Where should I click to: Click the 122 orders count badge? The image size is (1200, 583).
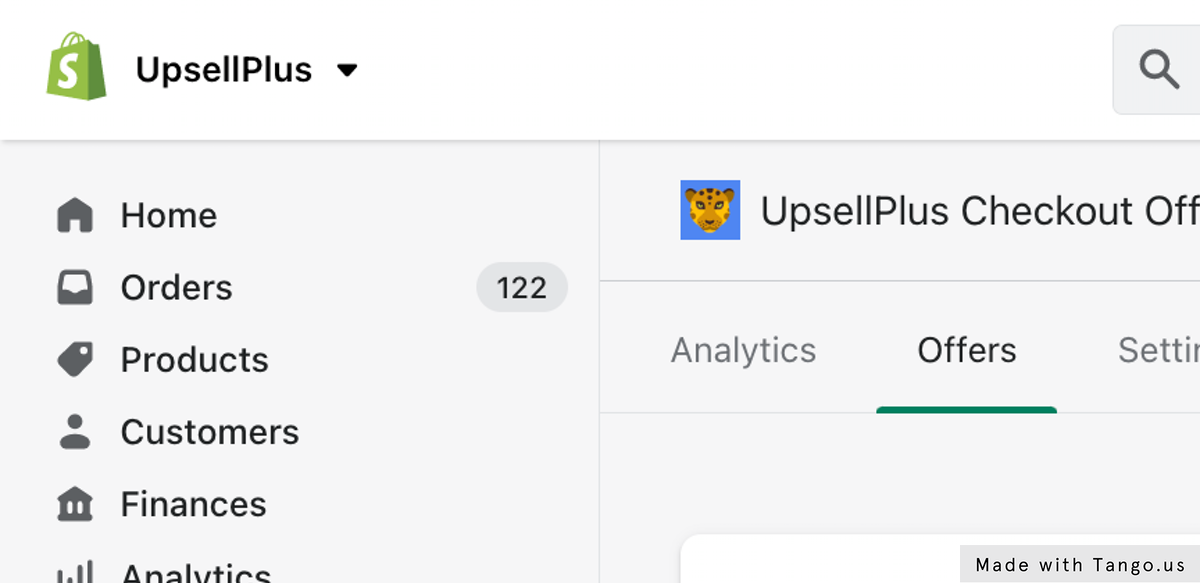pyautogui.click(x=522, y=288)
